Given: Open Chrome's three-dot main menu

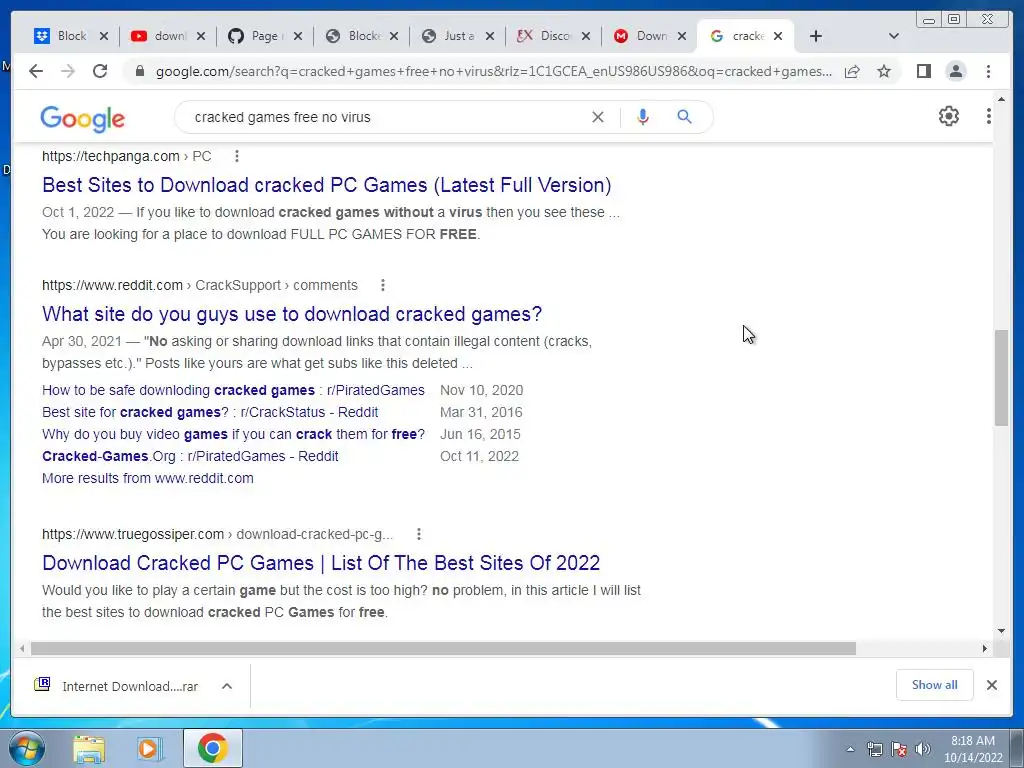Looking at the screenshot, I should point(988,71).
